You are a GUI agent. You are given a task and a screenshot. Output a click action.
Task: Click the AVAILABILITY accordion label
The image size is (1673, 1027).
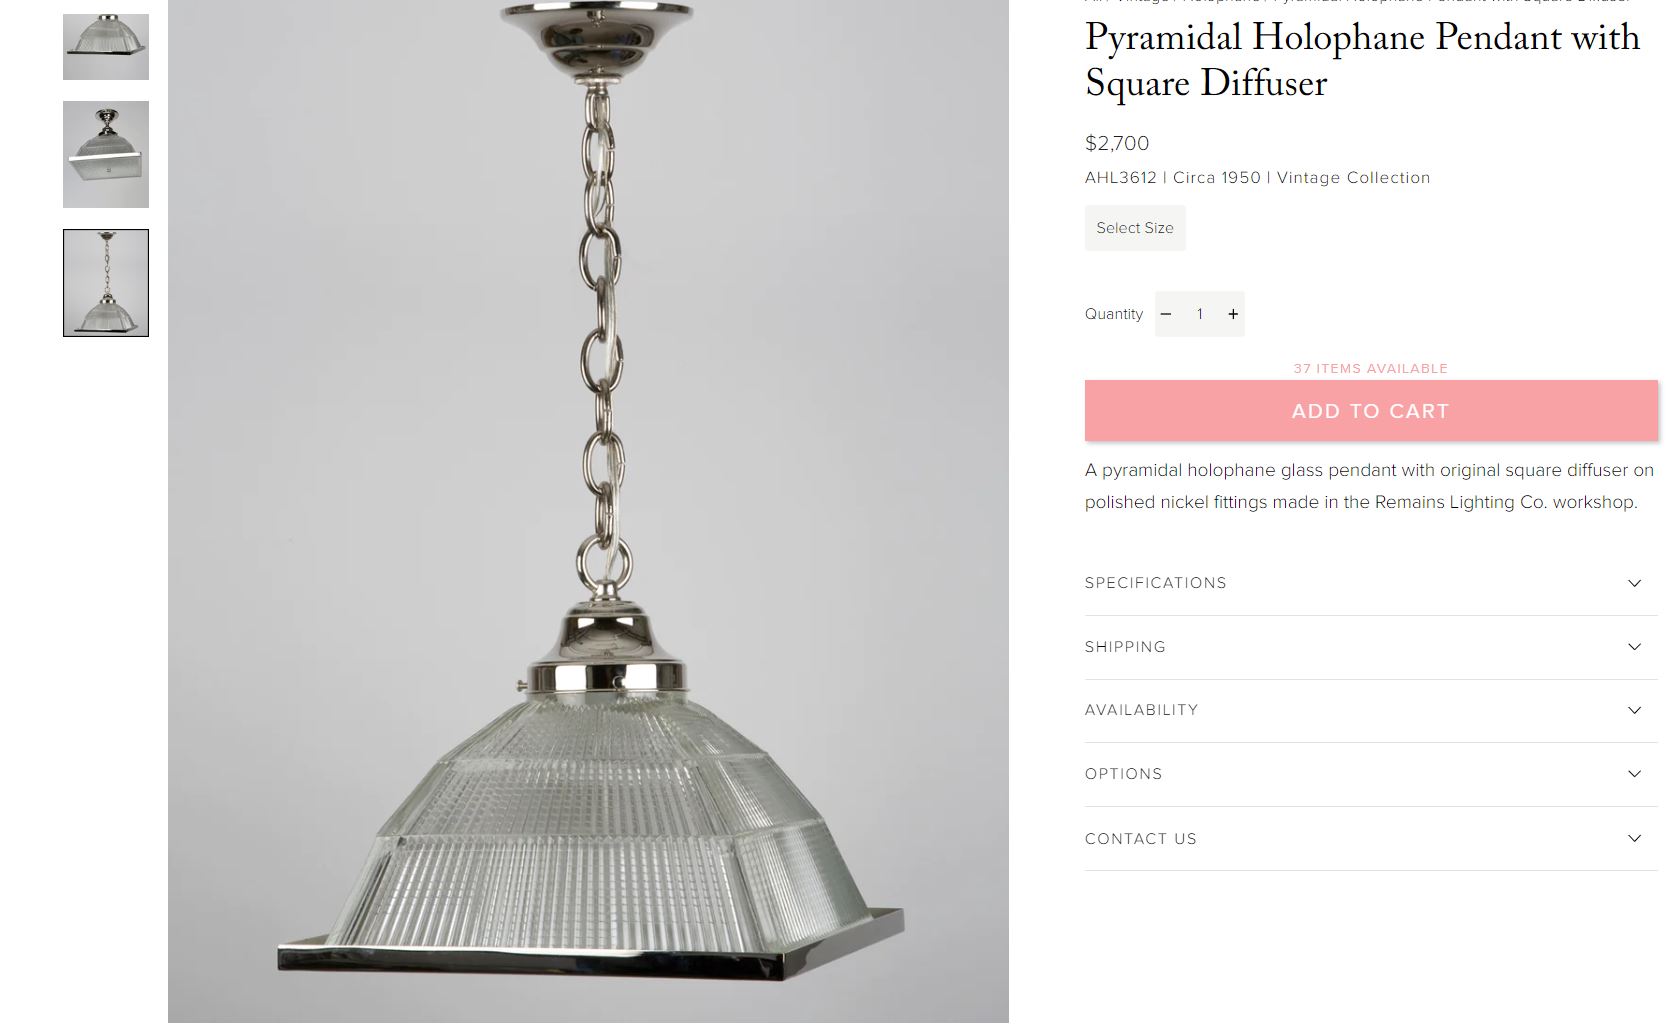click(1141, 710)
